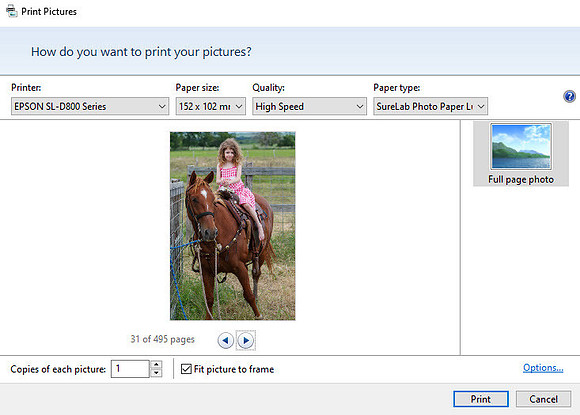Click the Print Pictures printer icon
The width and height of the screenshot is (580, 415).
[11, 11]
